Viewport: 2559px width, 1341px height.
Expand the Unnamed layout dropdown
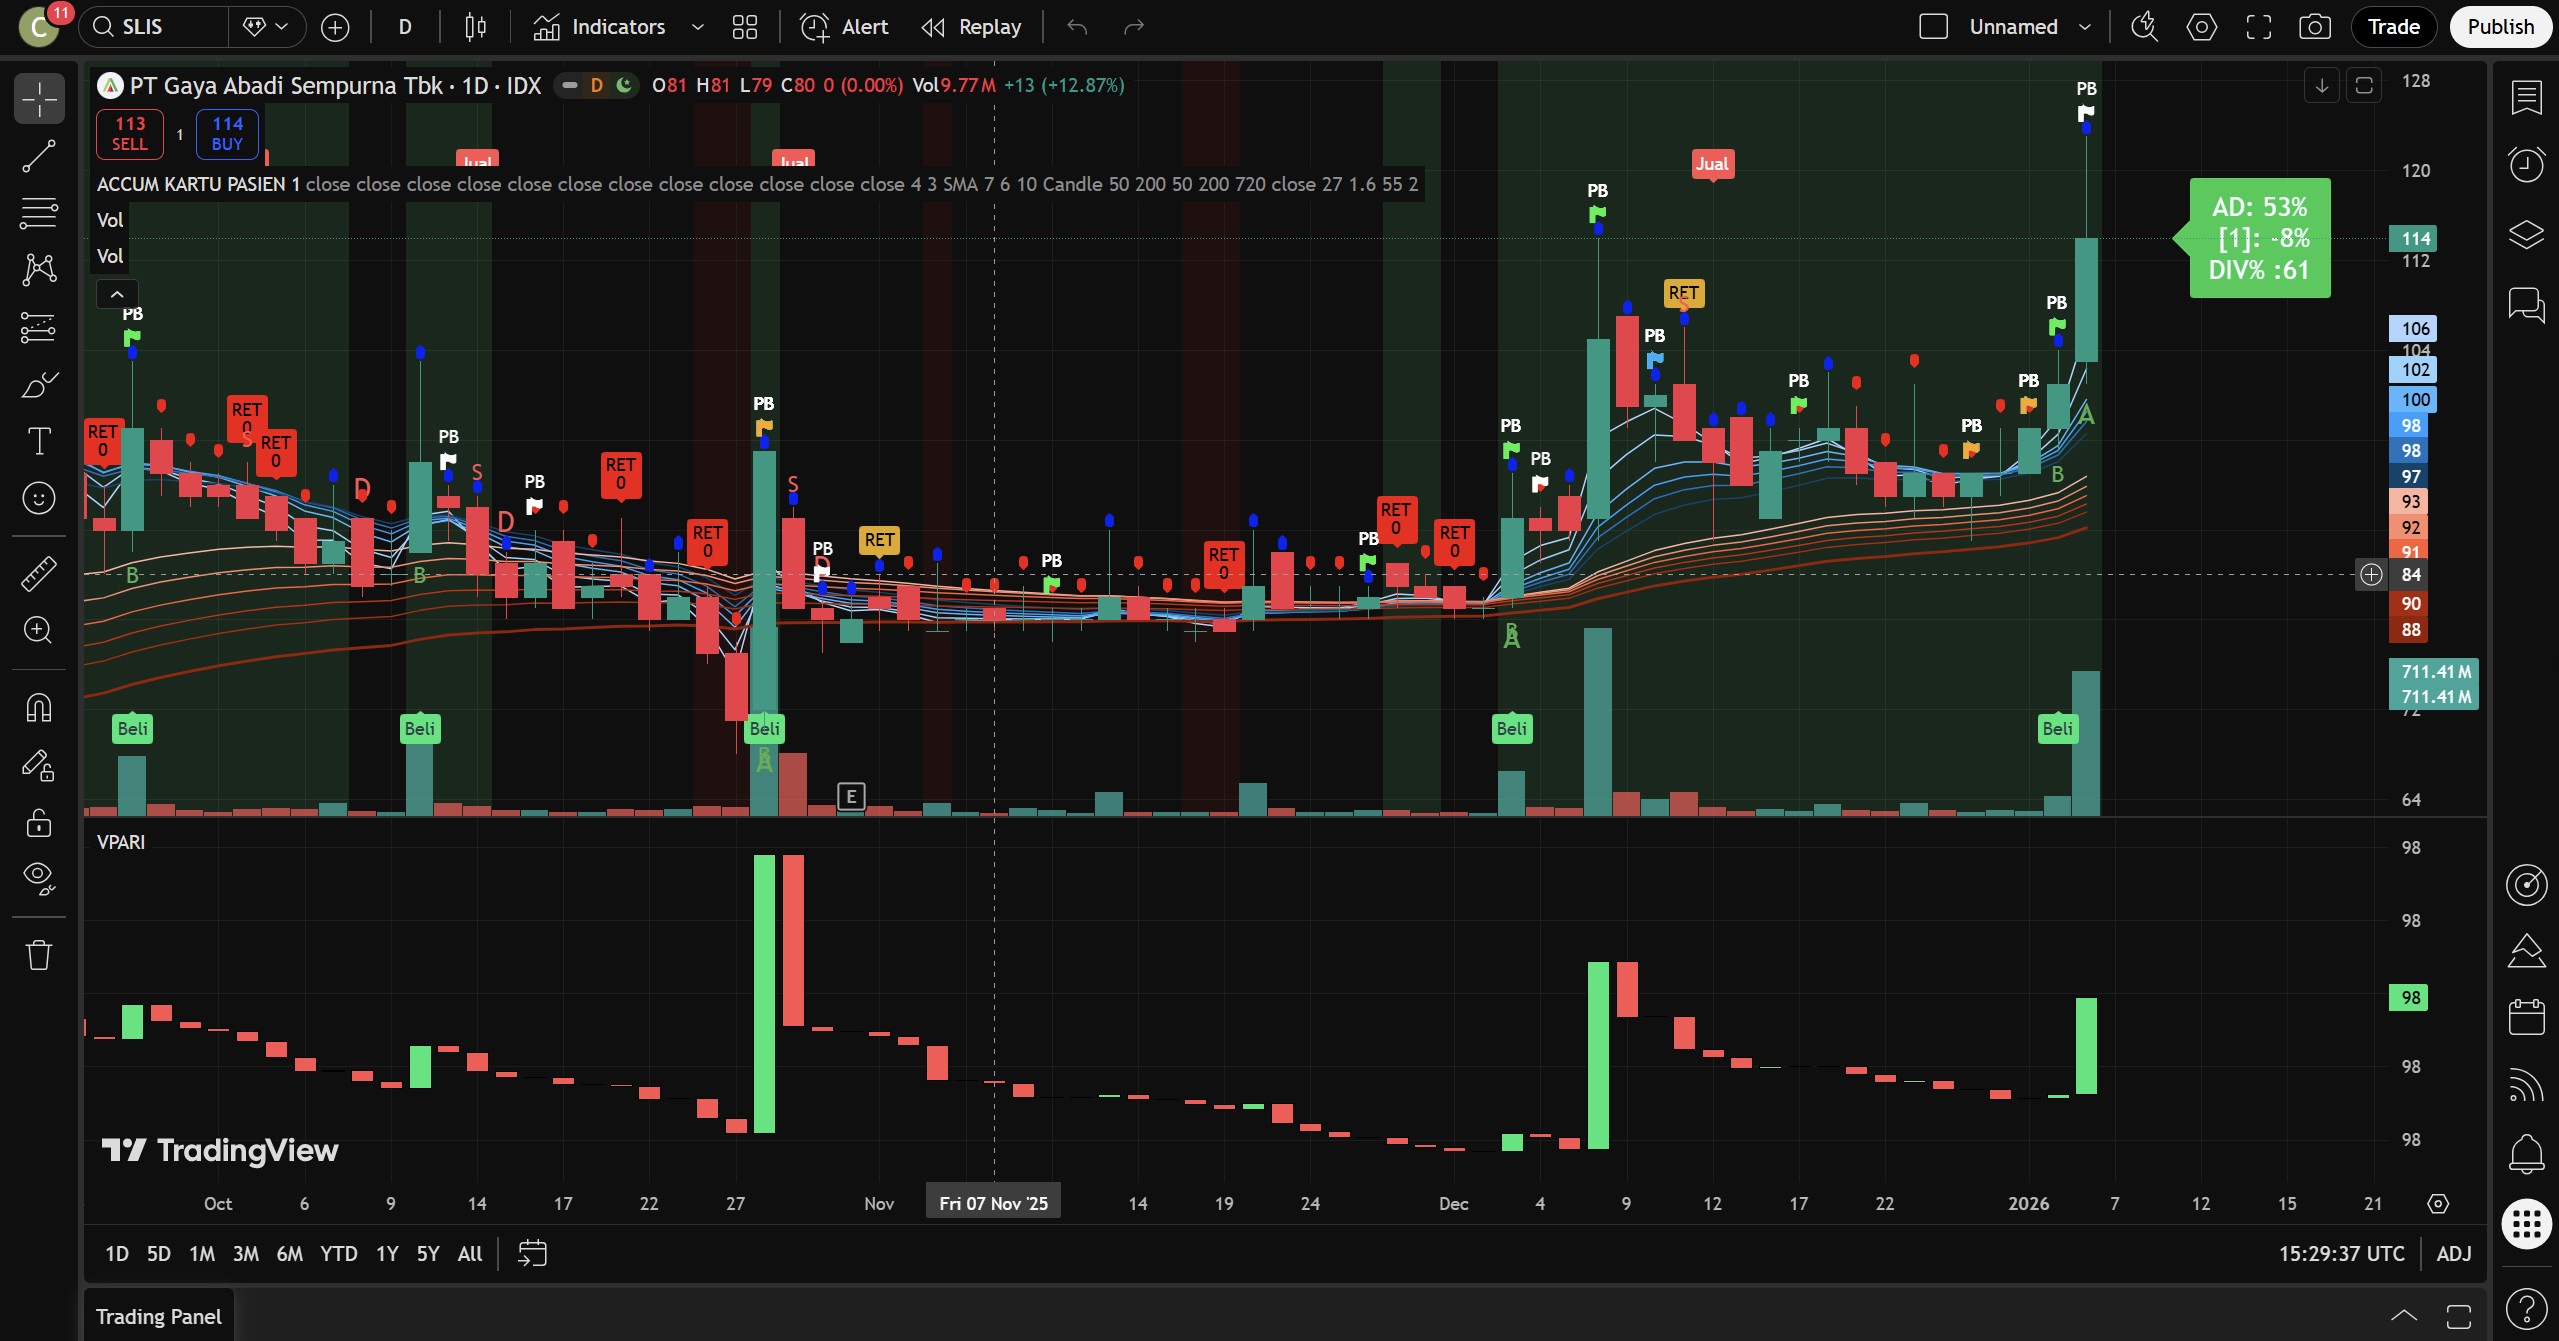(x=2085, y=27)
